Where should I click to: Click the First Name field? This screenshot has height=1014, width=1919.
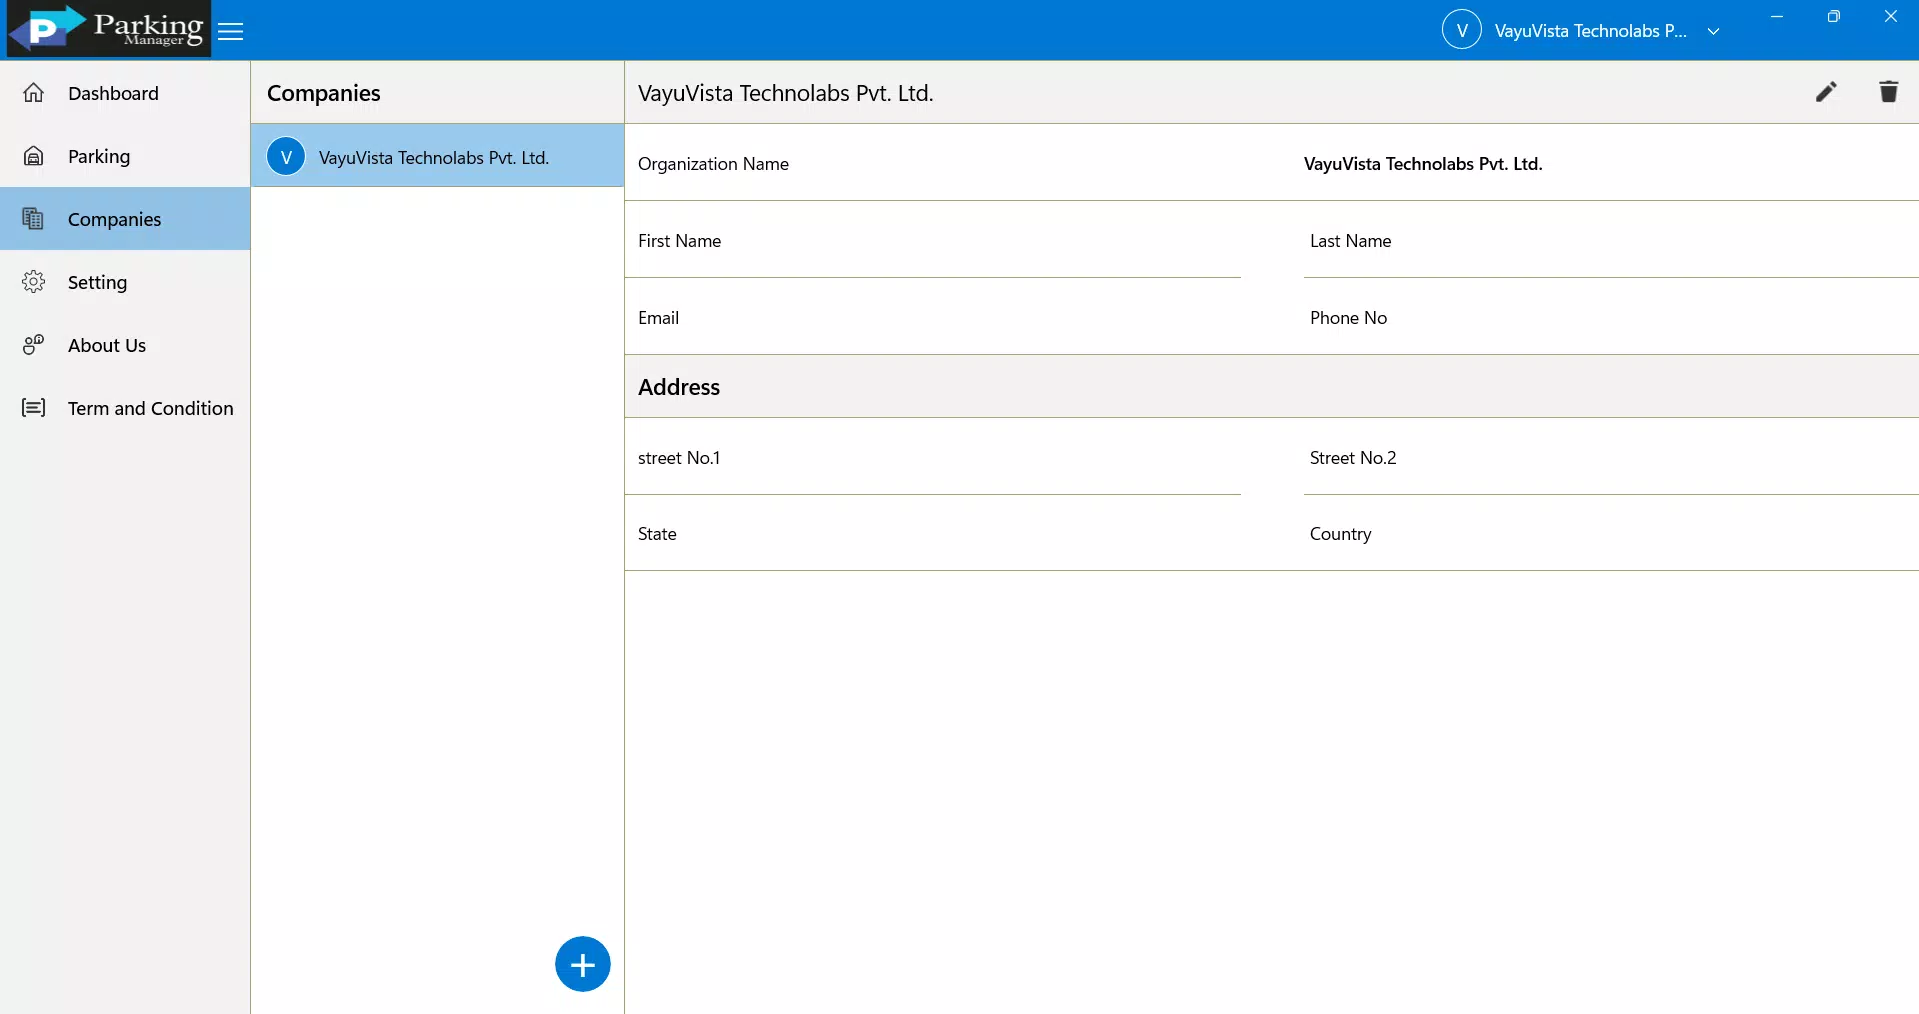[x=933, y=241]
